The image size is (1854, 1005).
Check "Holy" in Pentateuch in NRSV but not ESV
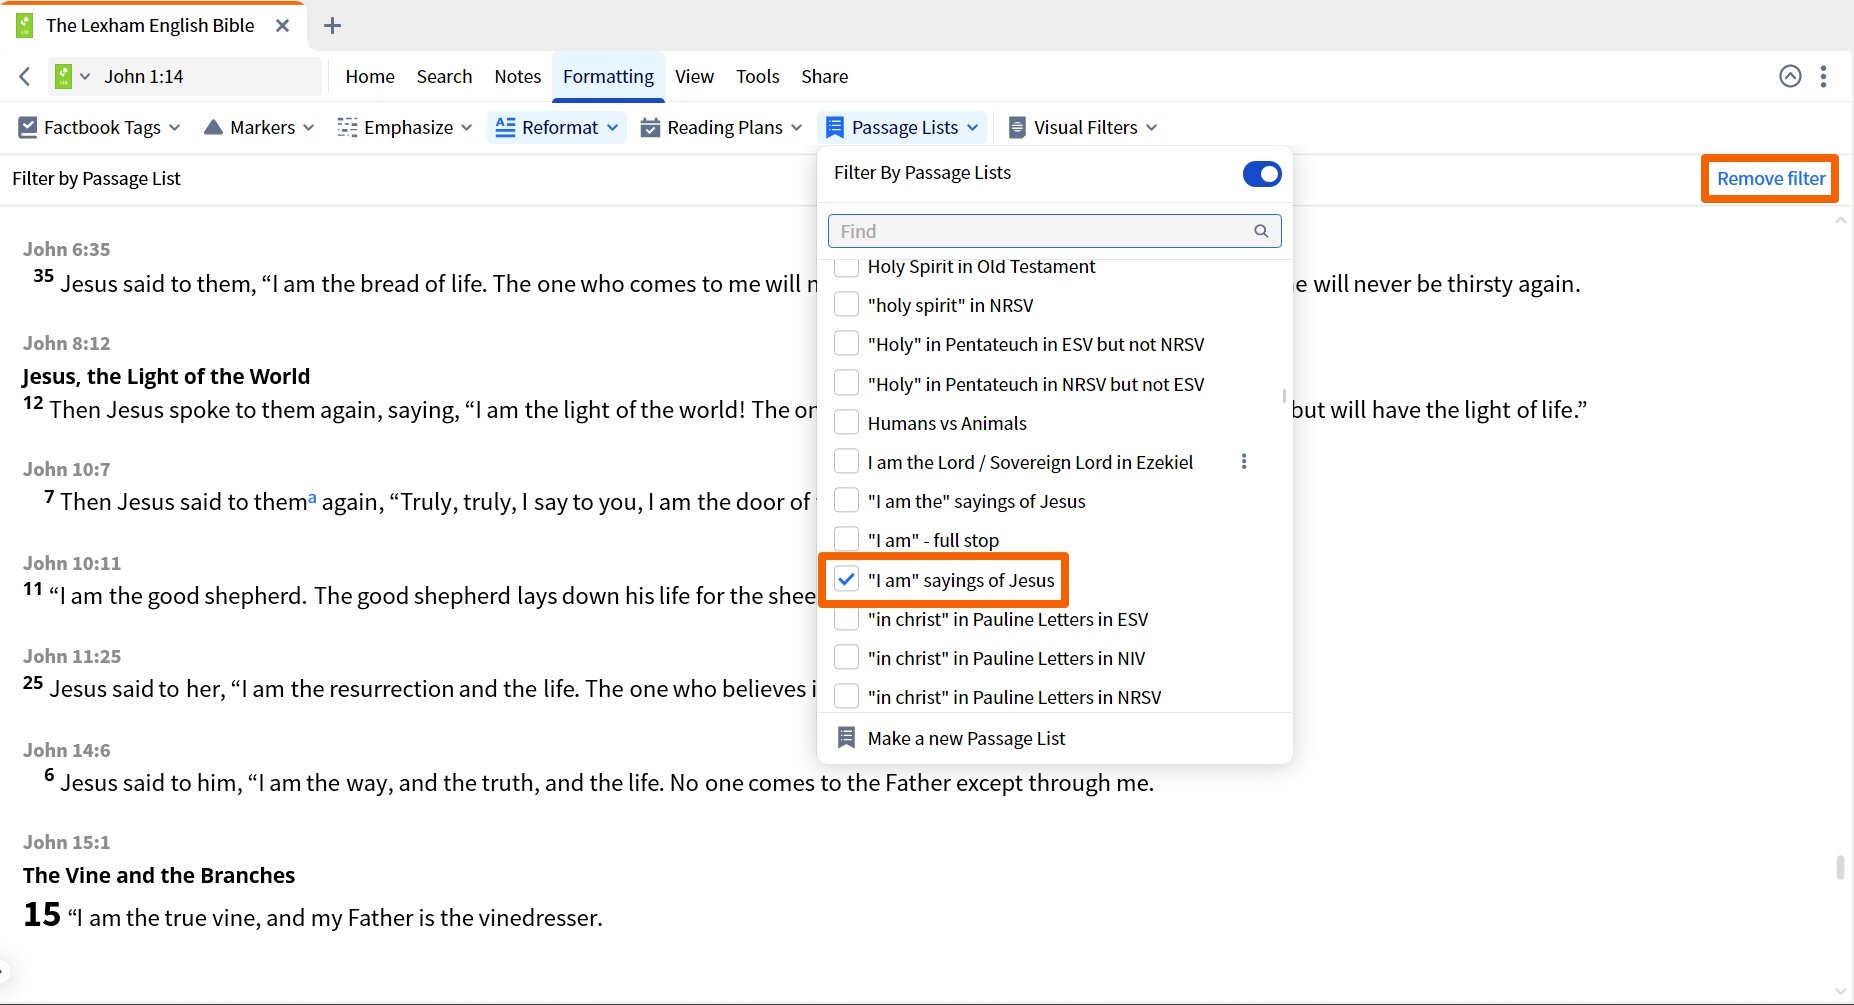coord(846,383)
